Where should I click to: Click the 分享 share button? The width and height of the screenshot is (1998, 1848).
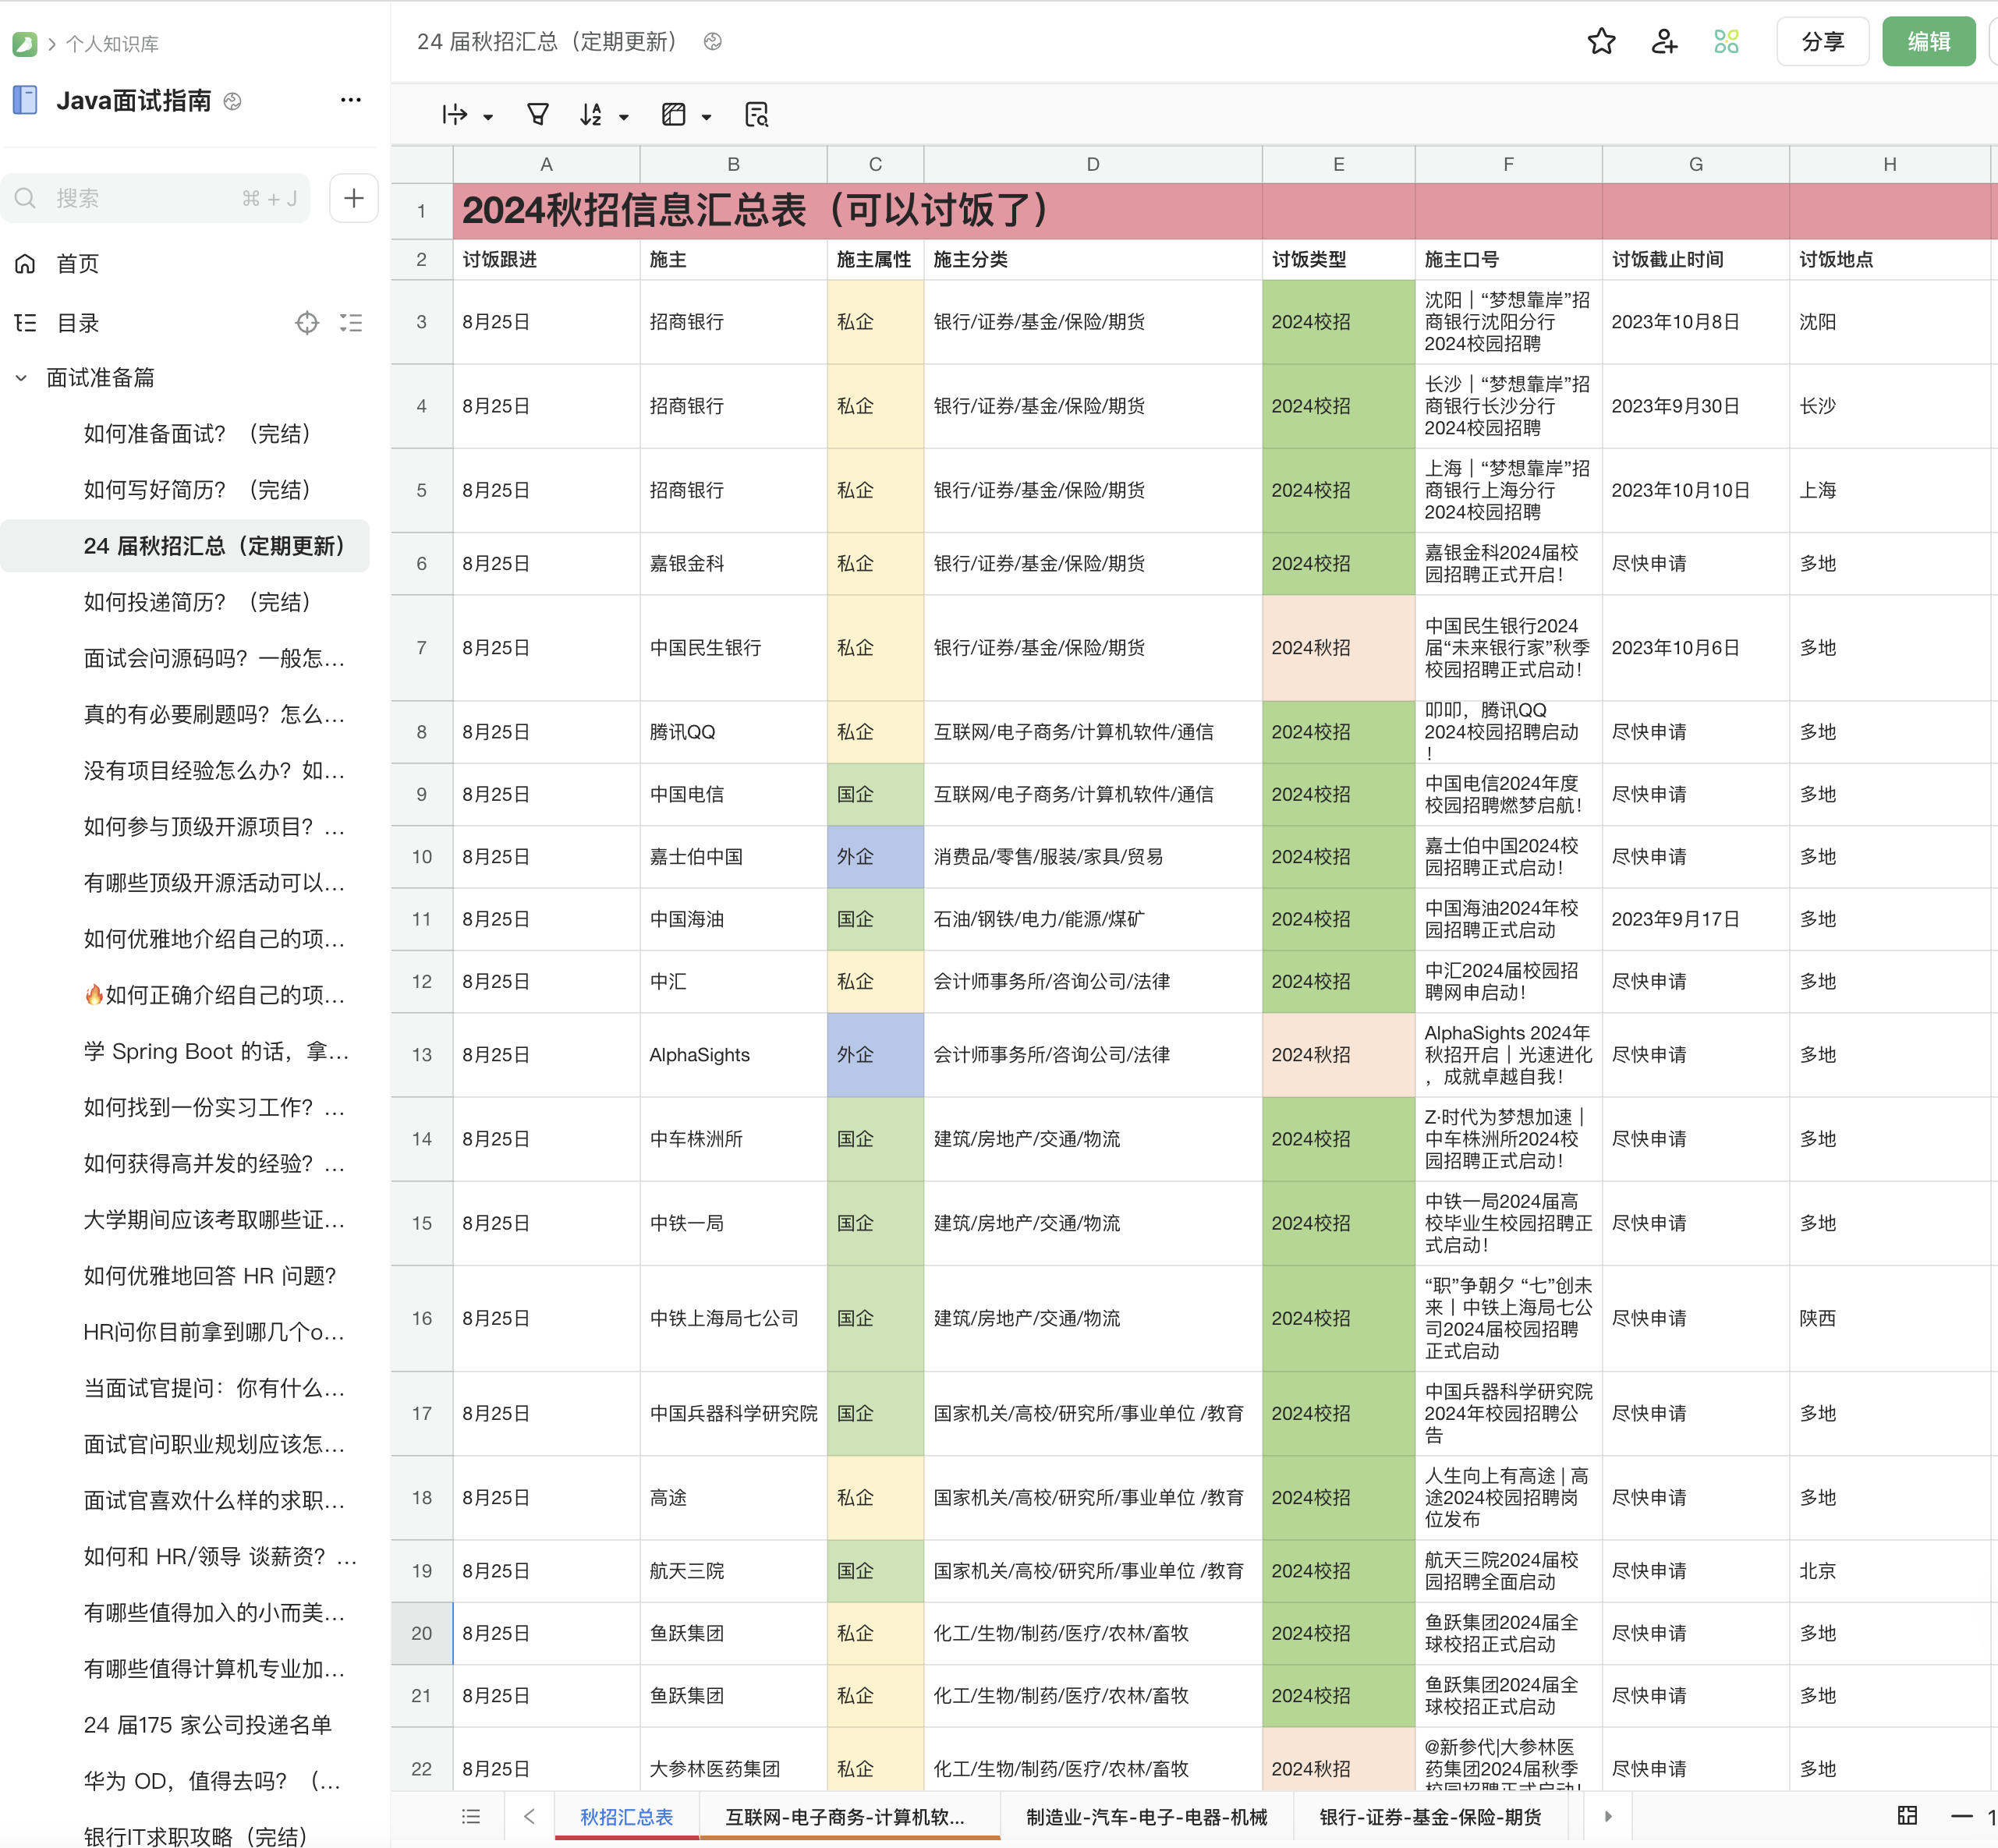tap(1822, 41)
